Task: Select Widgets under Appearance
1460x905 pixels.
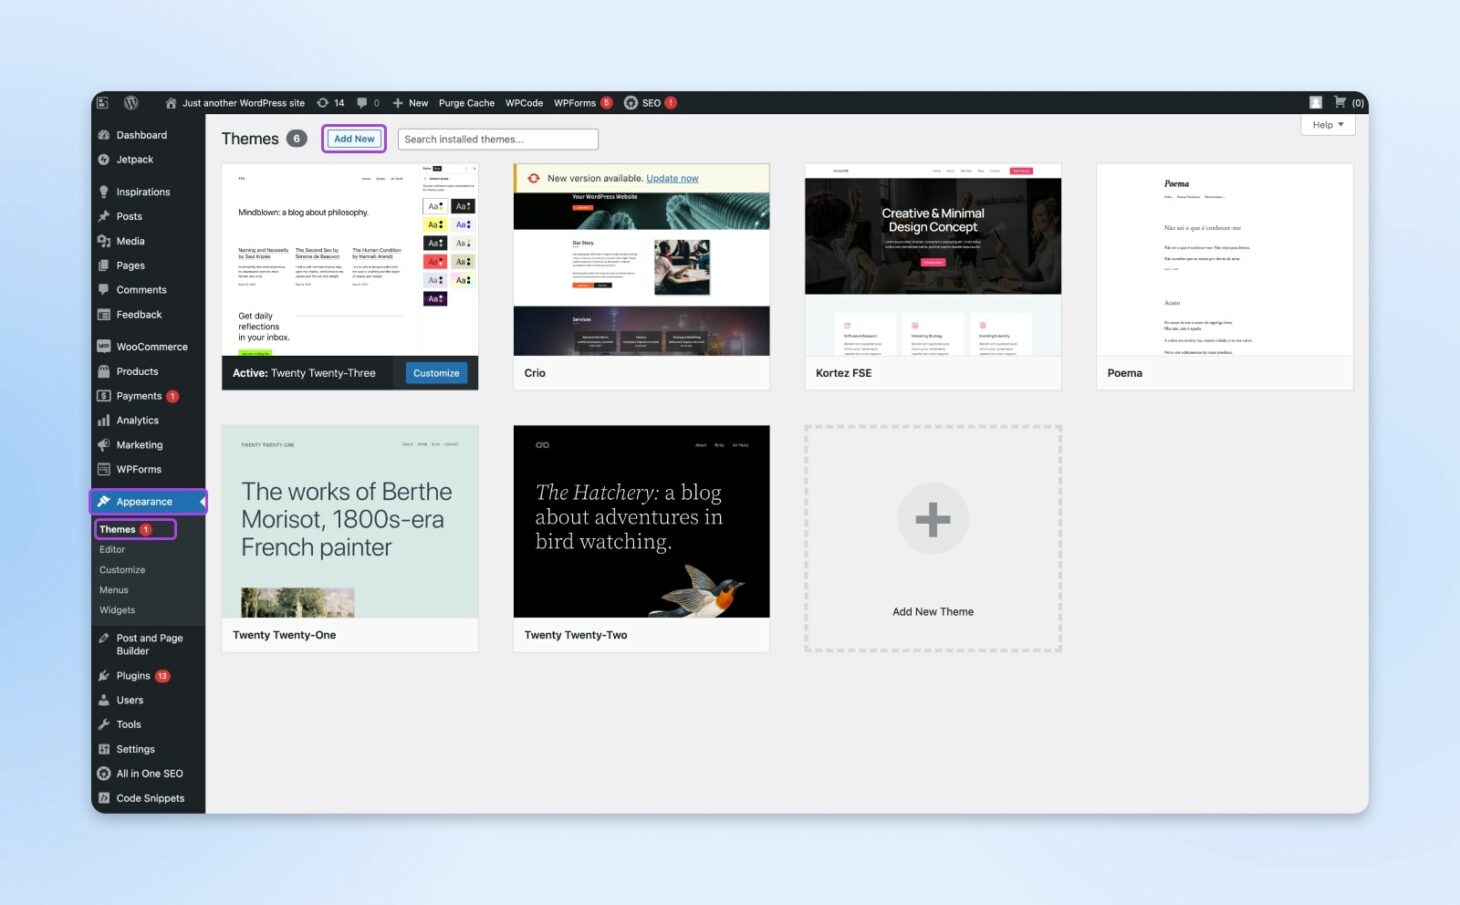Action: pos(117,609)
